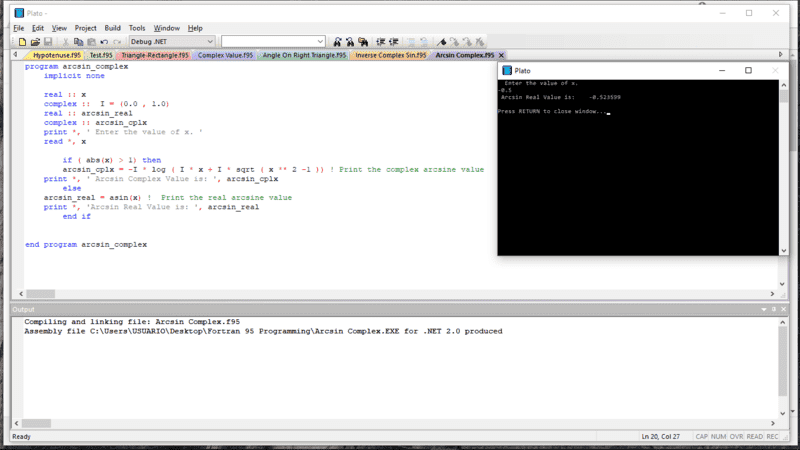Open the Build menu
Screen dimensions: 800x450
coord(112,28)
